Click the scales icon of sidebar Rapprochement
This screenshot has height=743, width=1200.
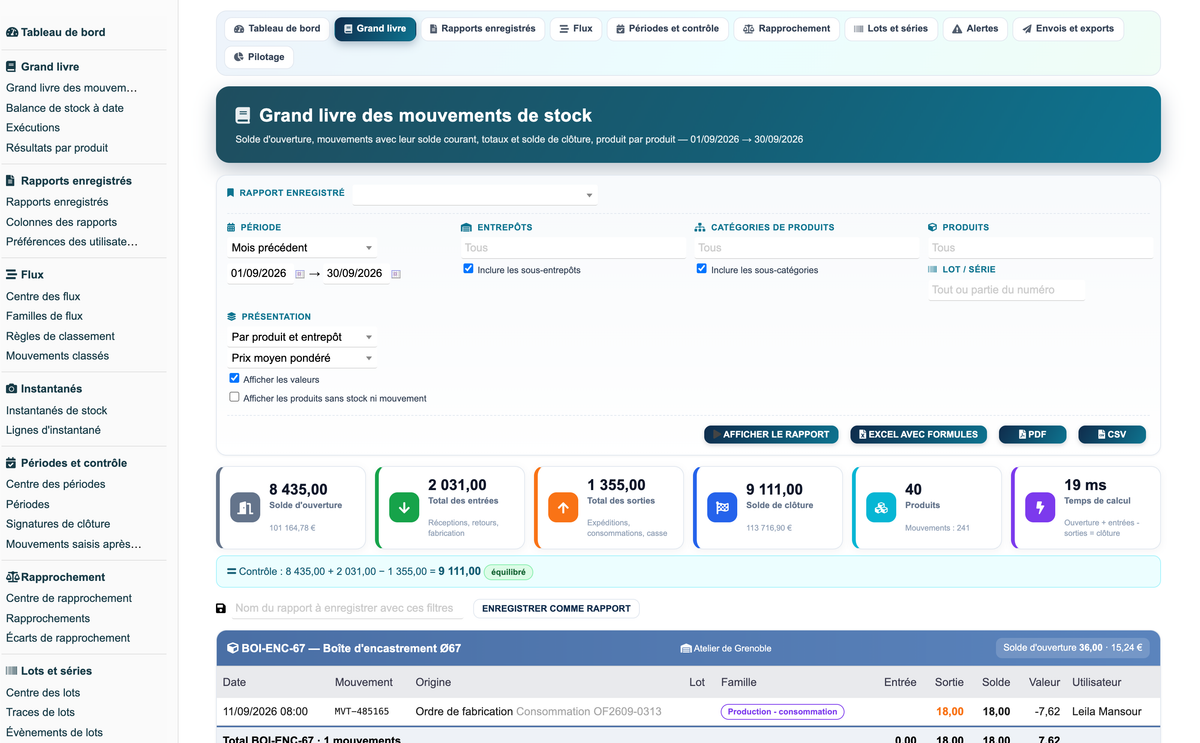coord(12,577)
